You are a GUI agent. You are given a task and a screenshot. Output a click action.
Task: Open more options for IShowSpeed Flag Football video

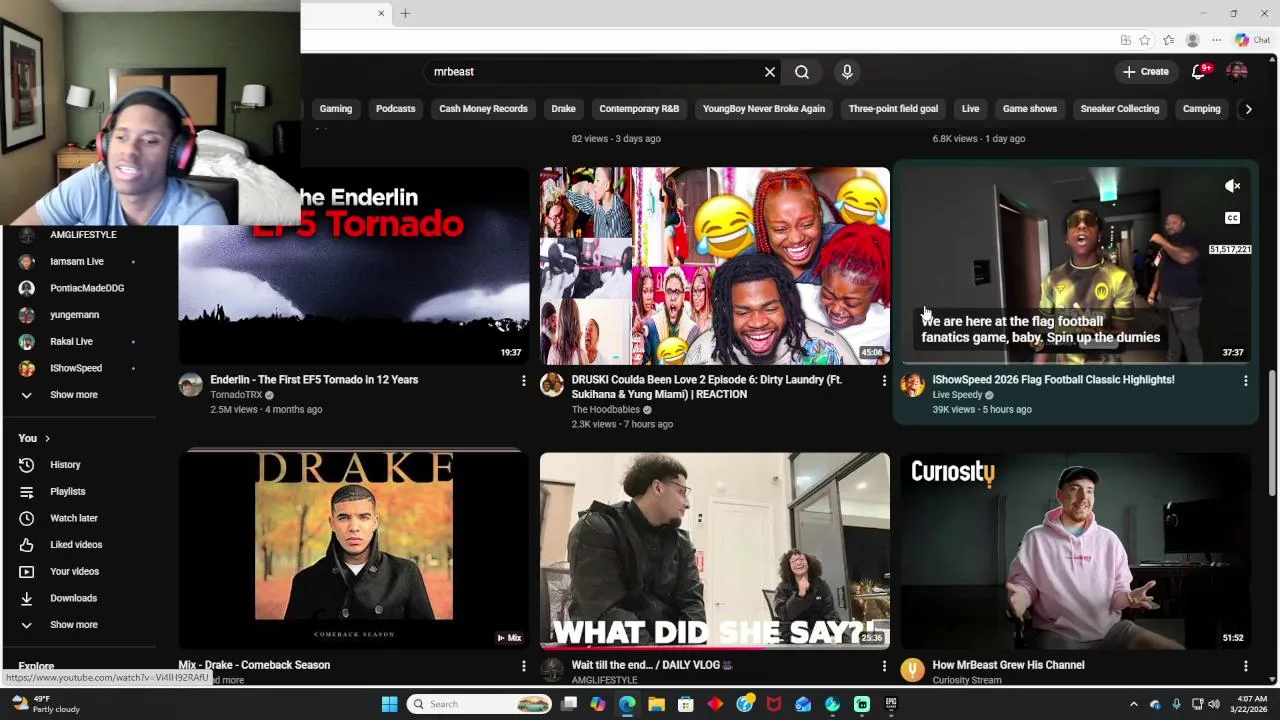(1245, 381)
